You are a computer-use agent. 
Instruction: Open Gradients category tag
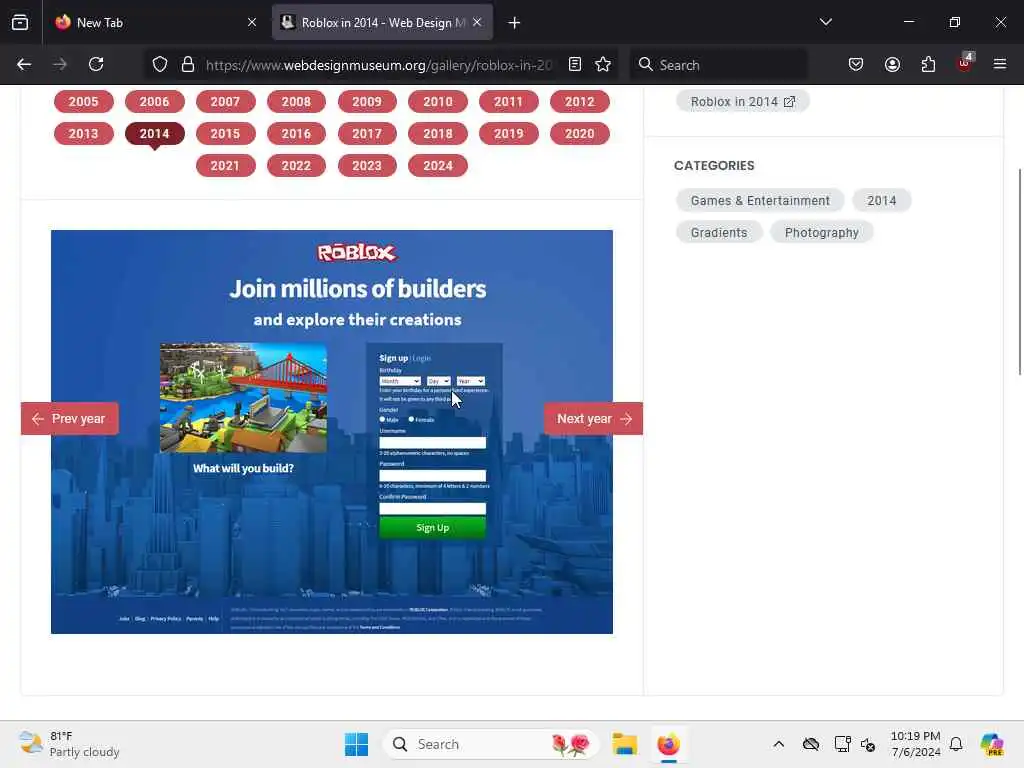tap(719, 232)
